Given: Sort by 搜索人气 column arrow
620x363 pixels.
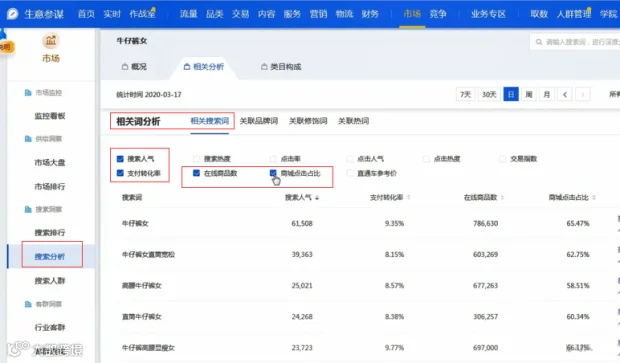Looking at the screenshot, I should (317, 198).
